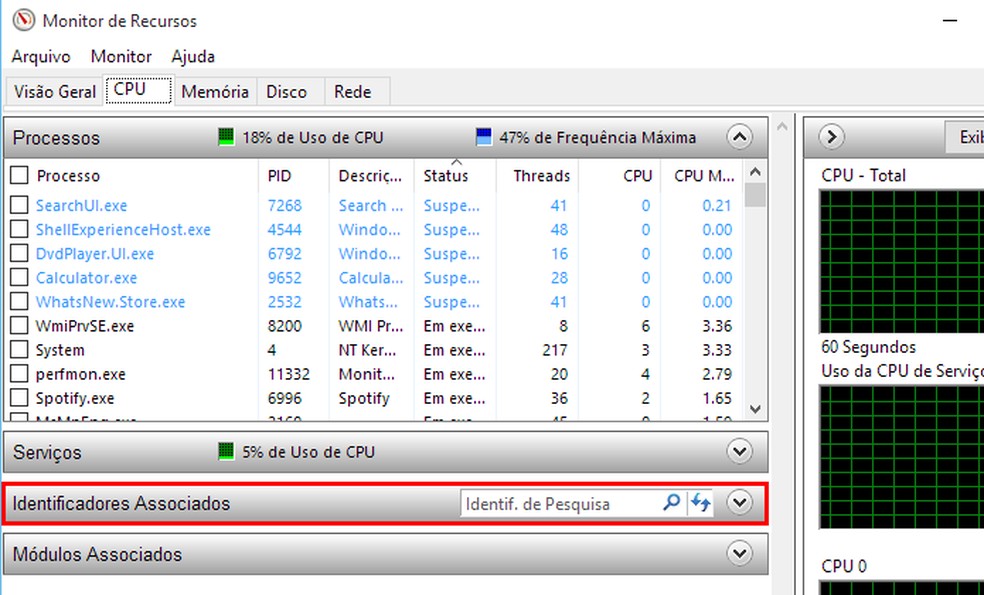Click the refresh arrows icon next to search
The image size is (984, 595).
point(700,503)
